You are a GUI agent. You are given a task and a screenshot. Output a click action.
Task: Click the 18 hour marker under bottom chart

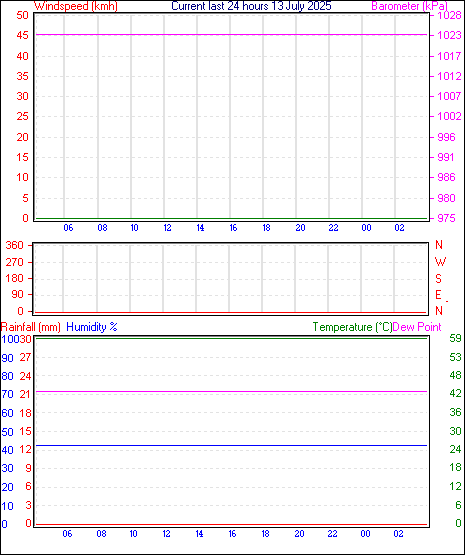coord(266,534)
